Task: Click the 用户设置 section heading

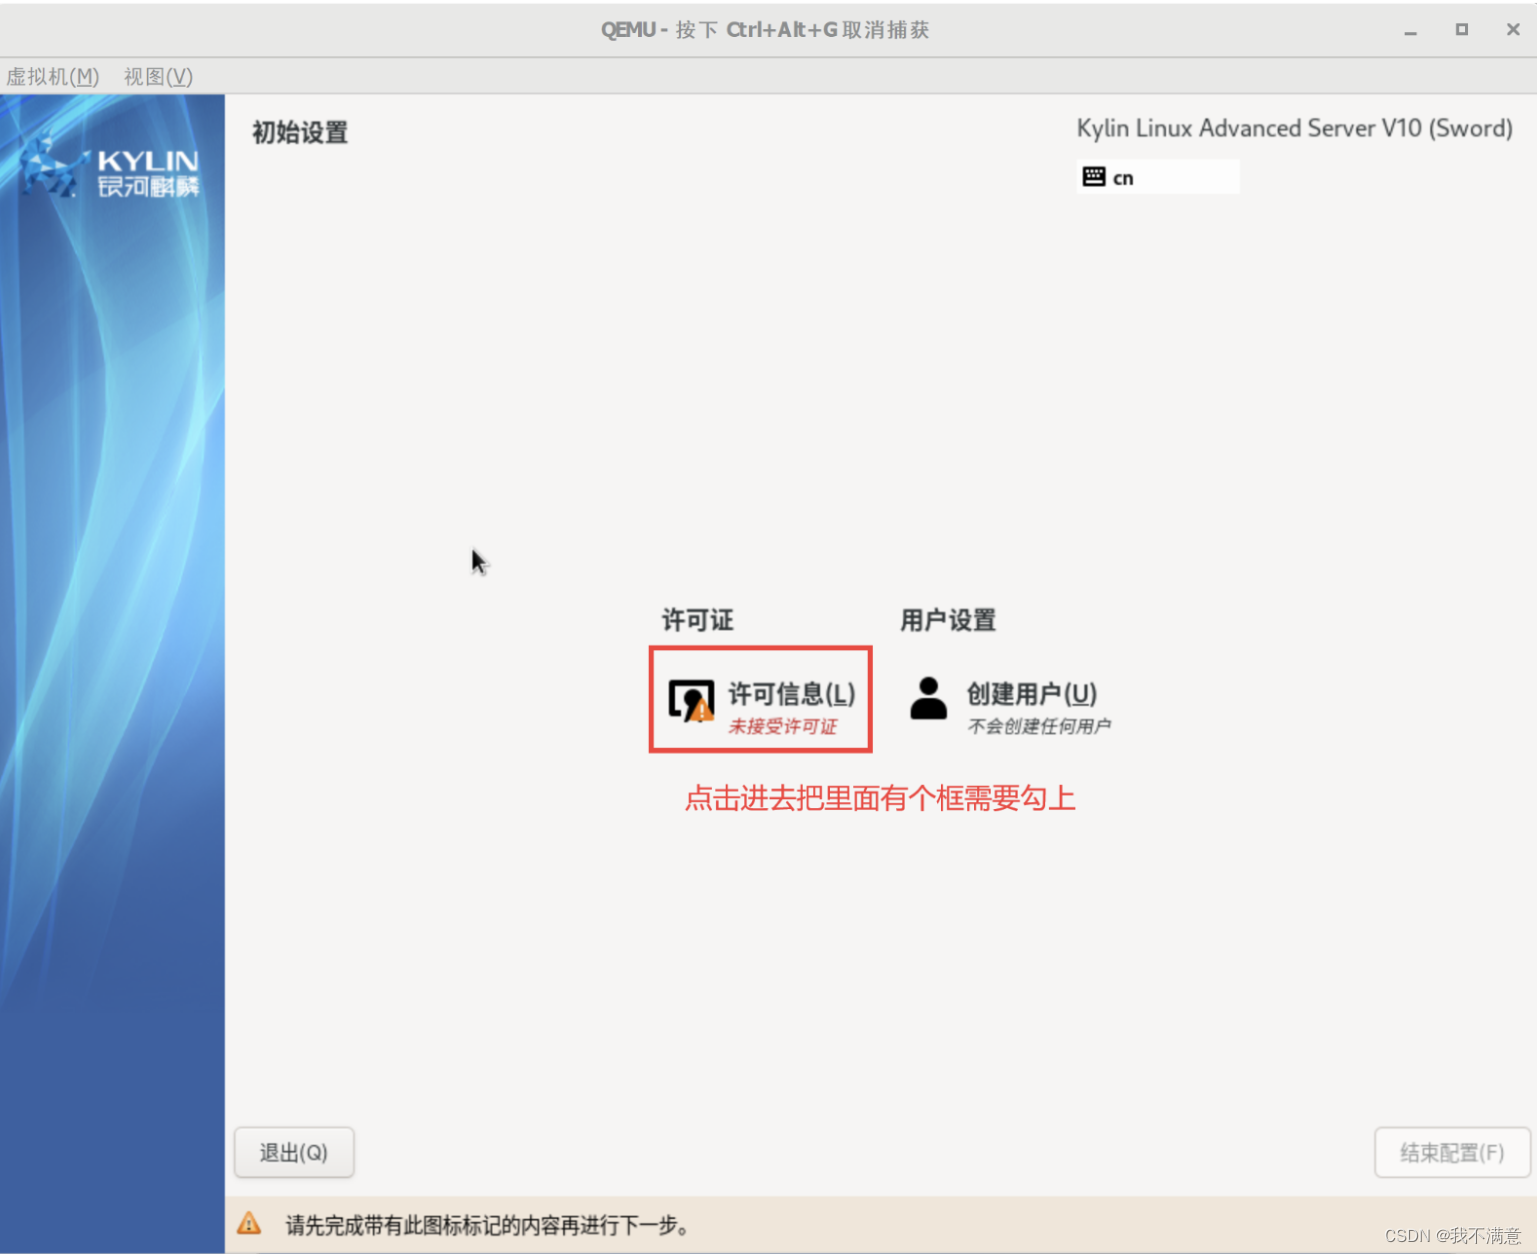Action: pyautogui.click(x=948, y=620)
